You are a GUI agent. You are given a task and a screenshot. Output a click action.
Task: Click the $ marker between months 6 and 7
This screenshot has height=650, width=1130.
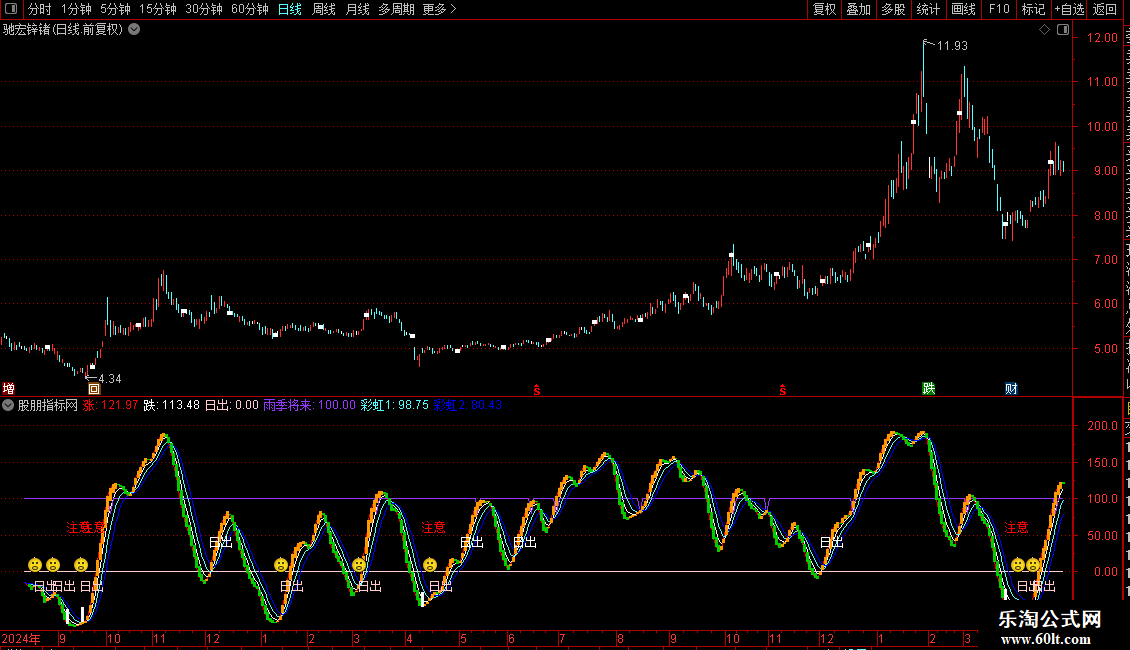(537, 390)
